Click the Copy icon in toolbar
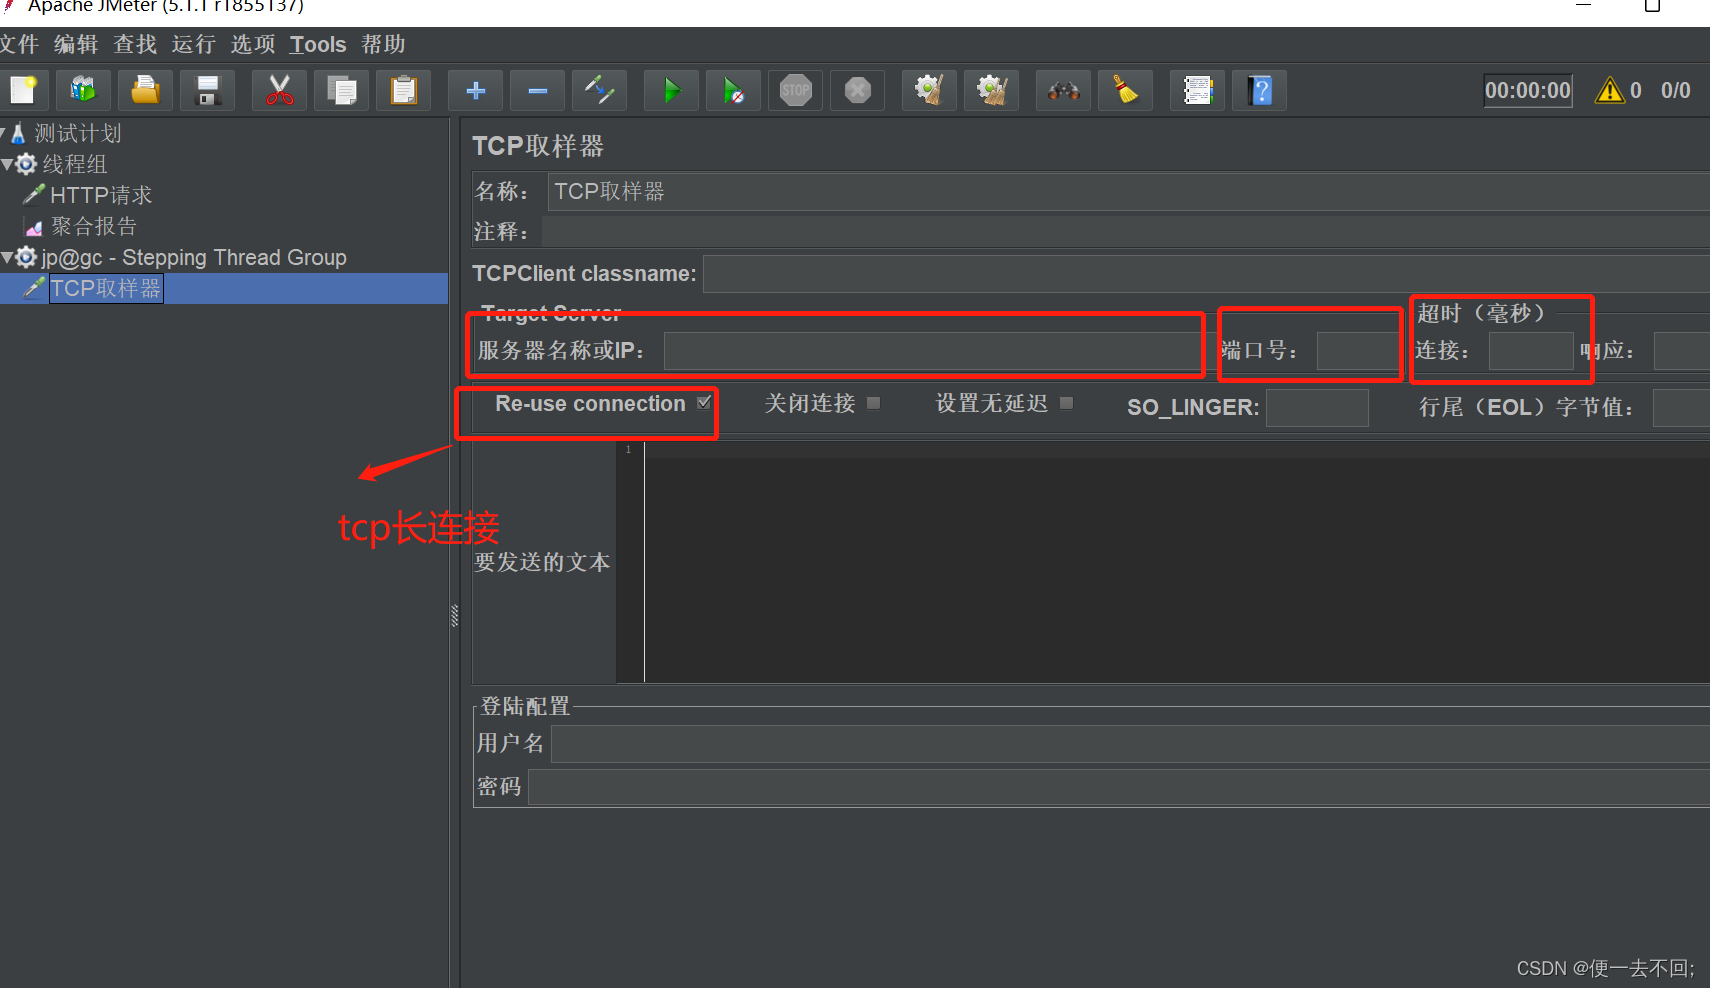 click(342, 91)
